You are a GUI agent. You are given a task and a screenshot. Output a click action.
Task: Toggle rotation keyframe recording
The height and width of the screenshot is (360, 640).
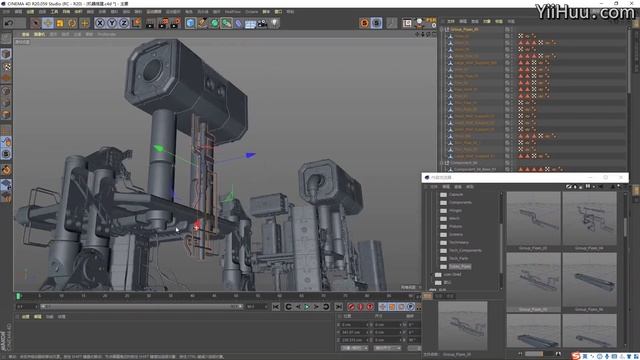pos(401,307)
